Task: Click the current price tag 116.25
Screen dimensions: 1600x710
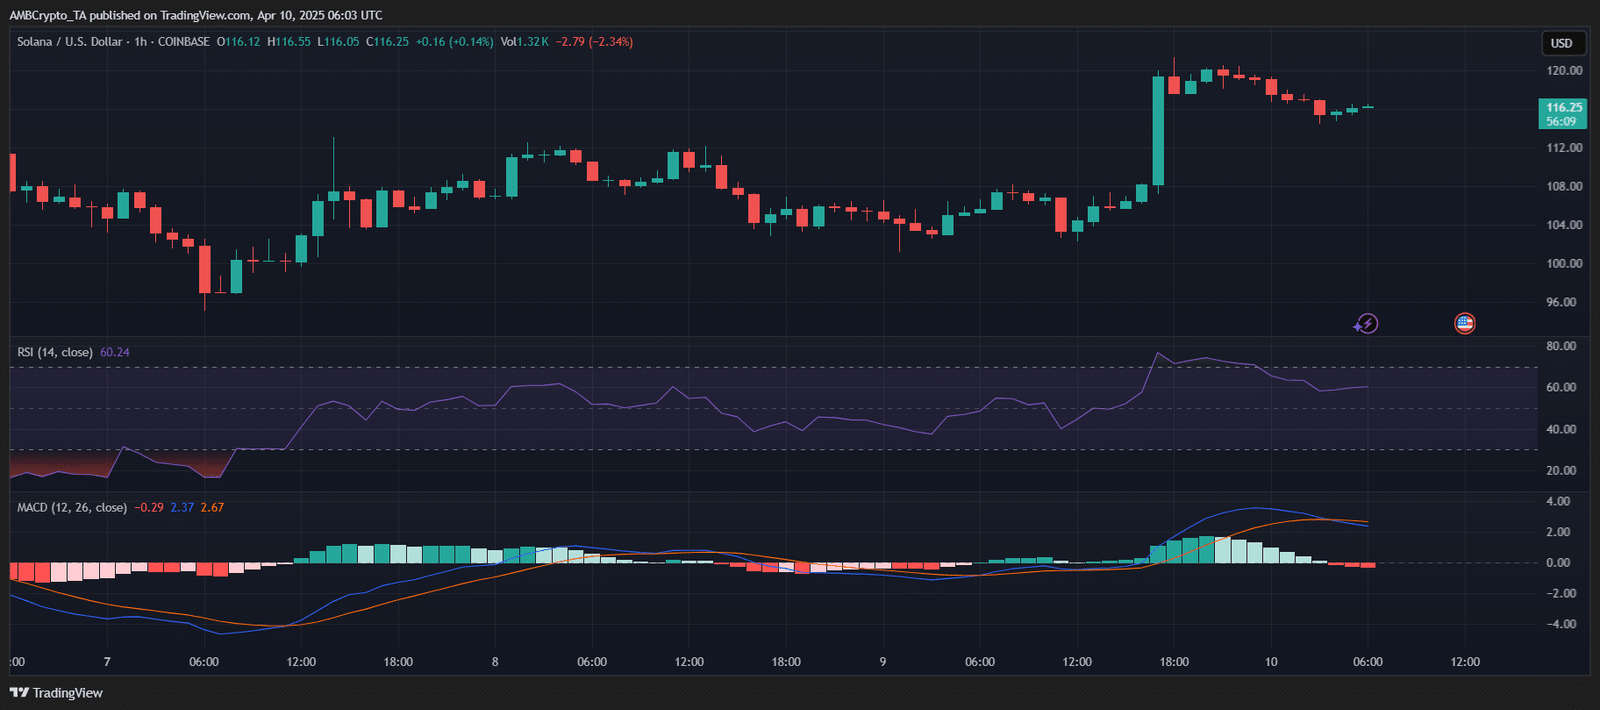Action: [x=1563, y=107]
